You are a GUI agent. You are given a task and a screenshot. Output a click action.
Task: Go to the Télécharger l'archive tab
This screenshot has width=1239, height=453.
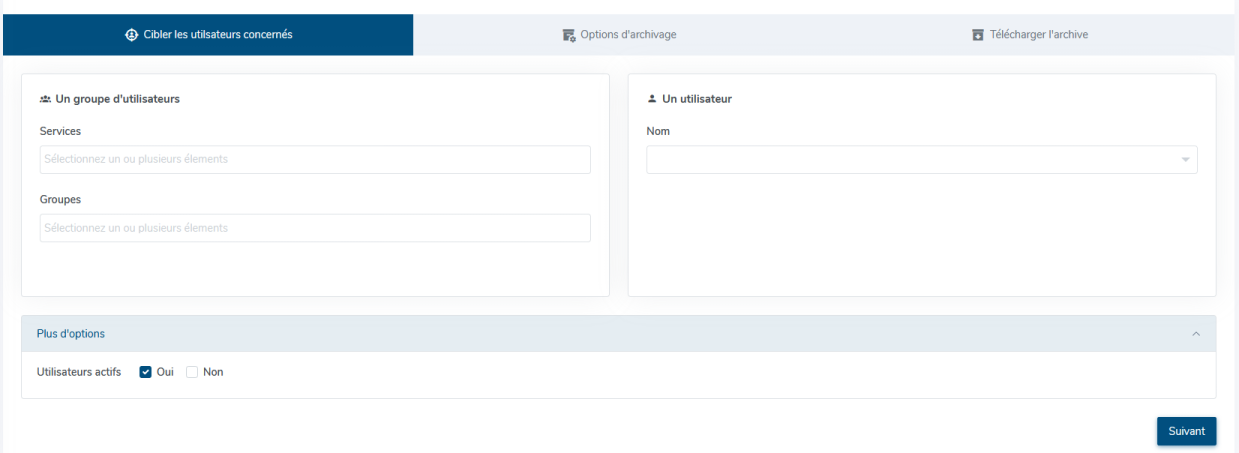tap(1029, 35)
